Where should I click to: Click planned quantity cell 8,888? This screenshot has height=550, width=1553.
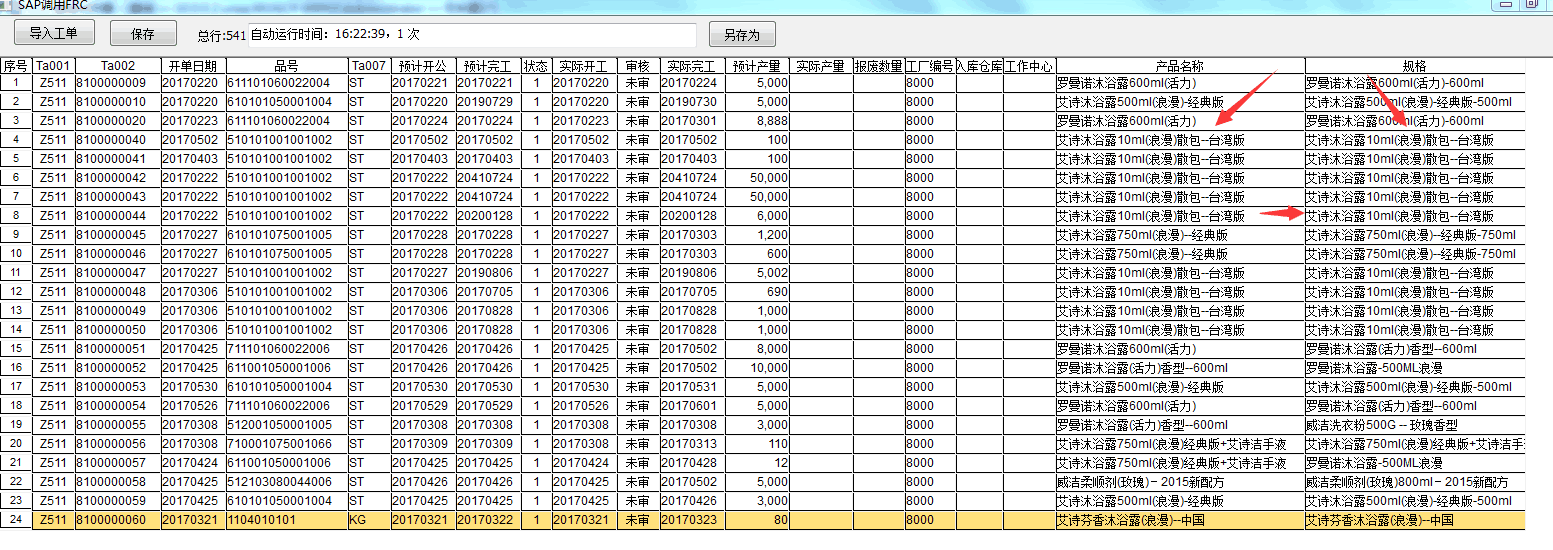(x=757, y=121)
